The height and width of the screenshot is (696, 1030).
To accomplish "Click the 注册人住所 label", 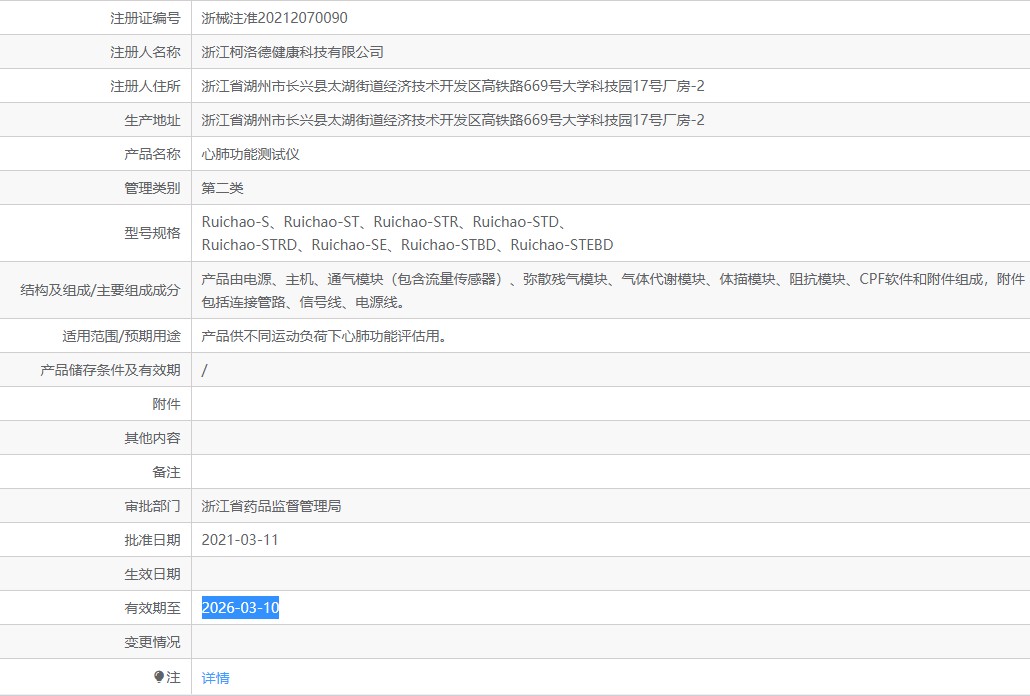I will tap(145, 86).
